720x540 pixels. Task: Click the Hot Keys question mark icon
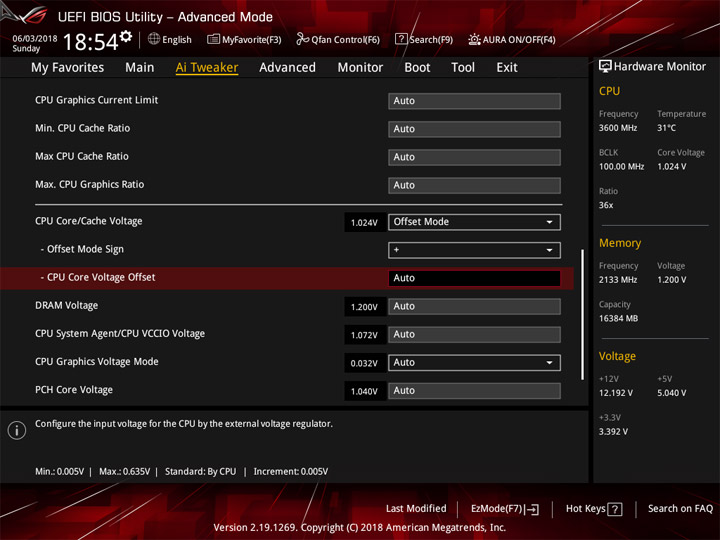[x=615, y=509]
